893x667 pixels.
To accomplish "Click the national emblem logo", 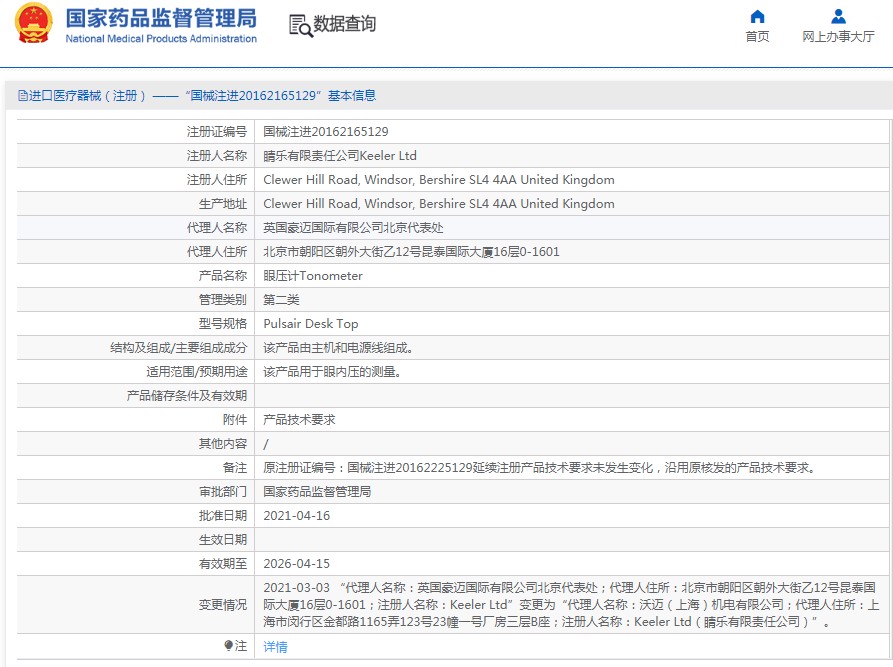I will pyautogui.click(x=34, y=23).
